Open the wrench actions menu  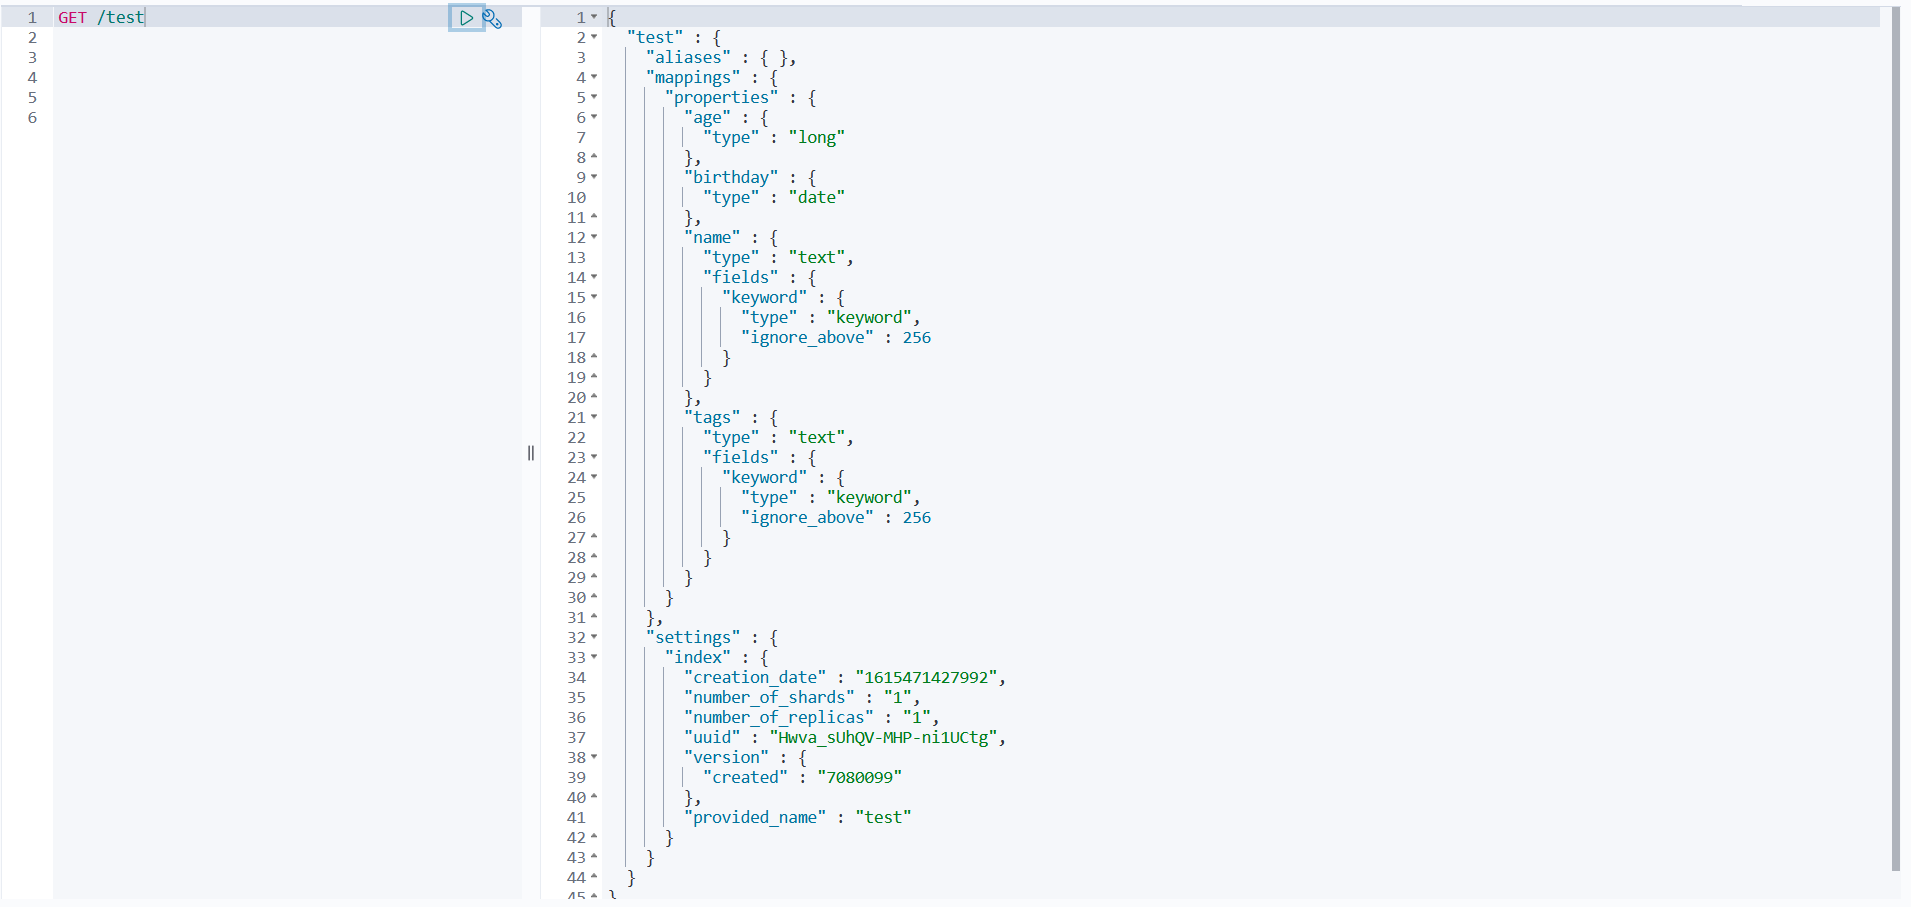coord(492,18)
